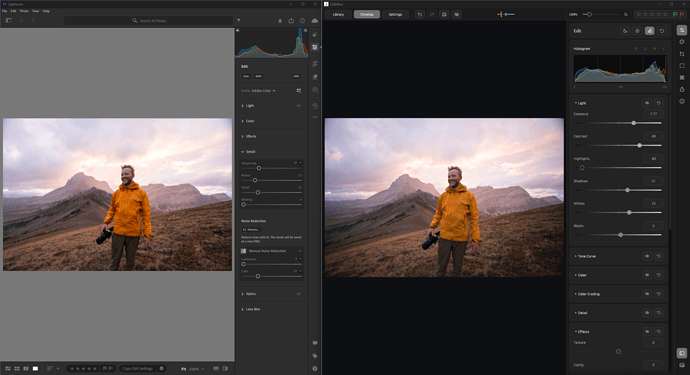Open the photo info icon in Lightroom sidebar
690x375 pixels.
[x=315, y=368]
